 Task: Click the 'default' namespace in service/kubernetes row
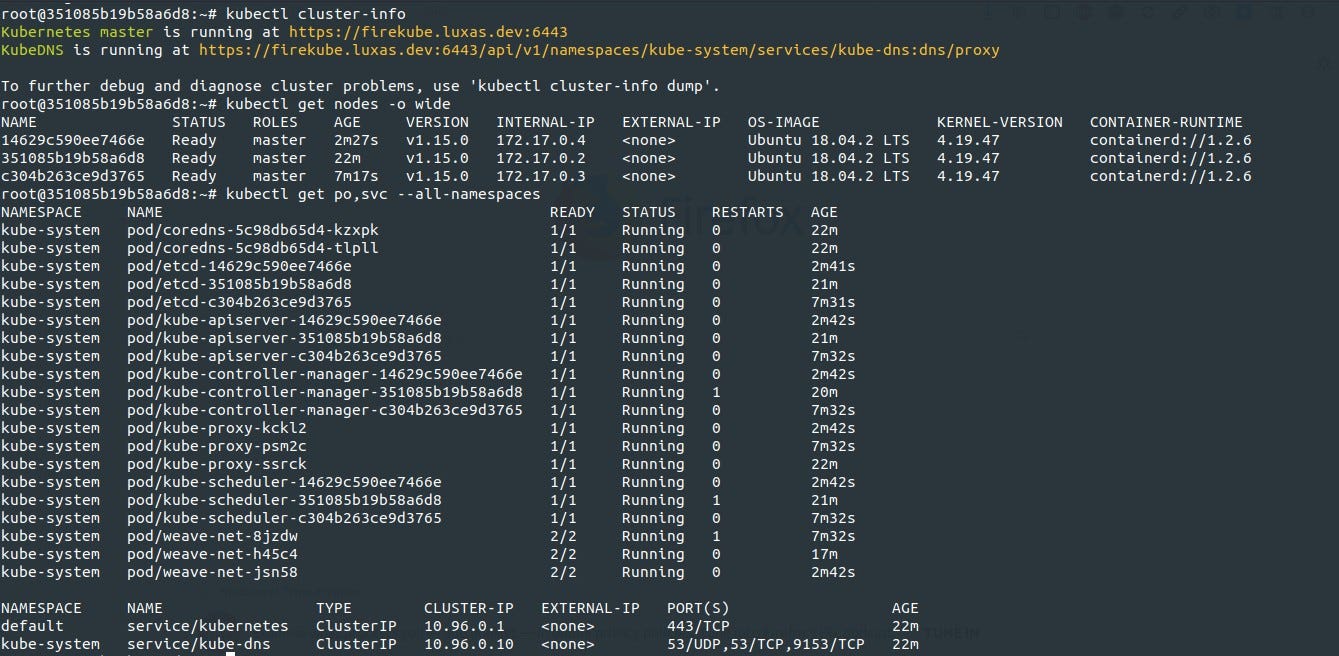coord(32,626)
